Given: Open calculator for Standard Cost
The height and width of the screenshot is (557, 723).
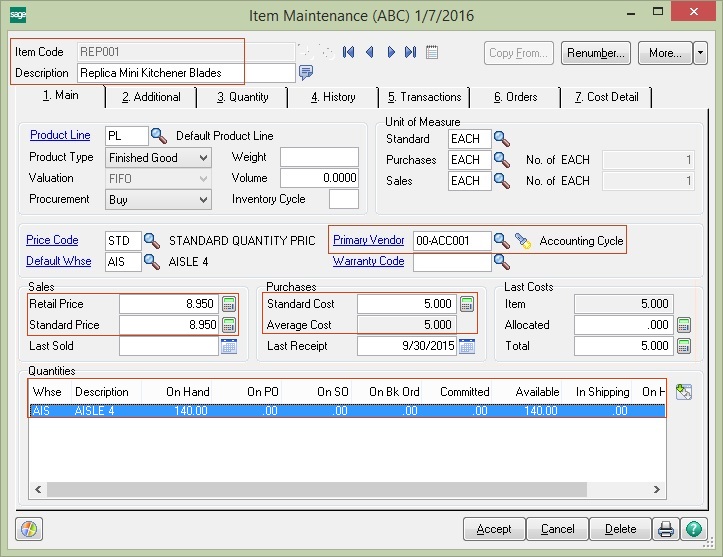Looking at the screenshot, I should [467, 304].
